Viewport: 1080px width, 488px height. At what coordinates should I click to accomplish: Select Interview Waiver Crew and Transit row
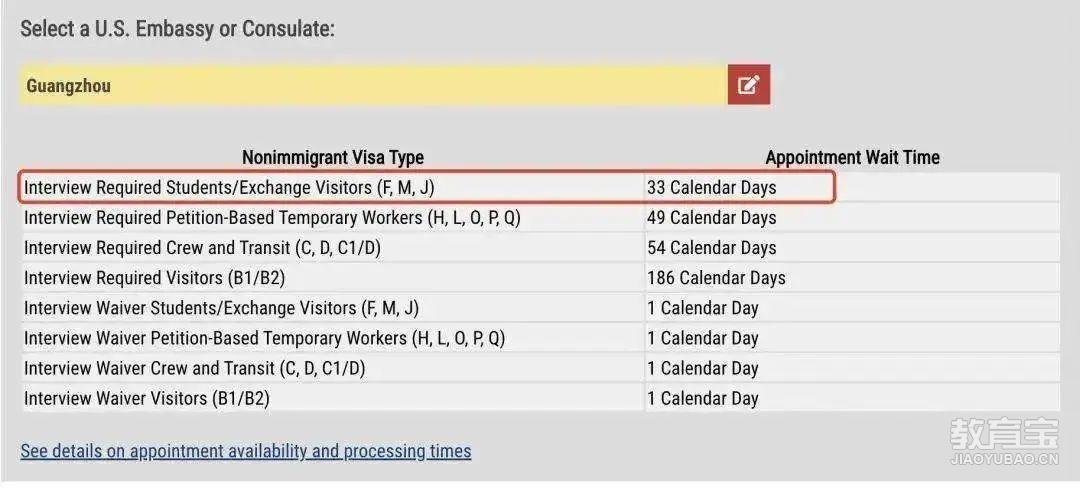pos(541,368)
